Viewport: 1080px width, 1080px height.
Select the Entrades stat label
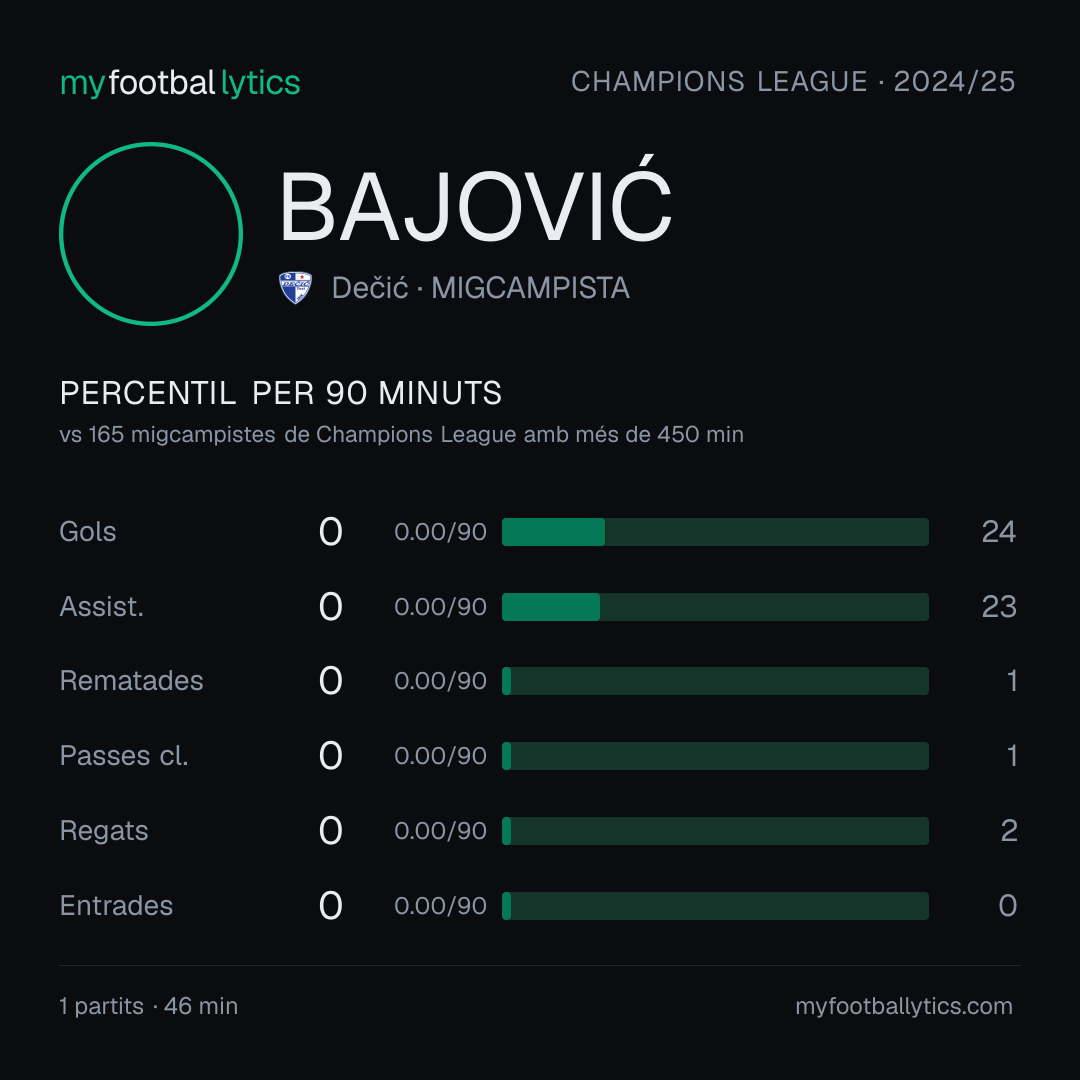(116, 906)
